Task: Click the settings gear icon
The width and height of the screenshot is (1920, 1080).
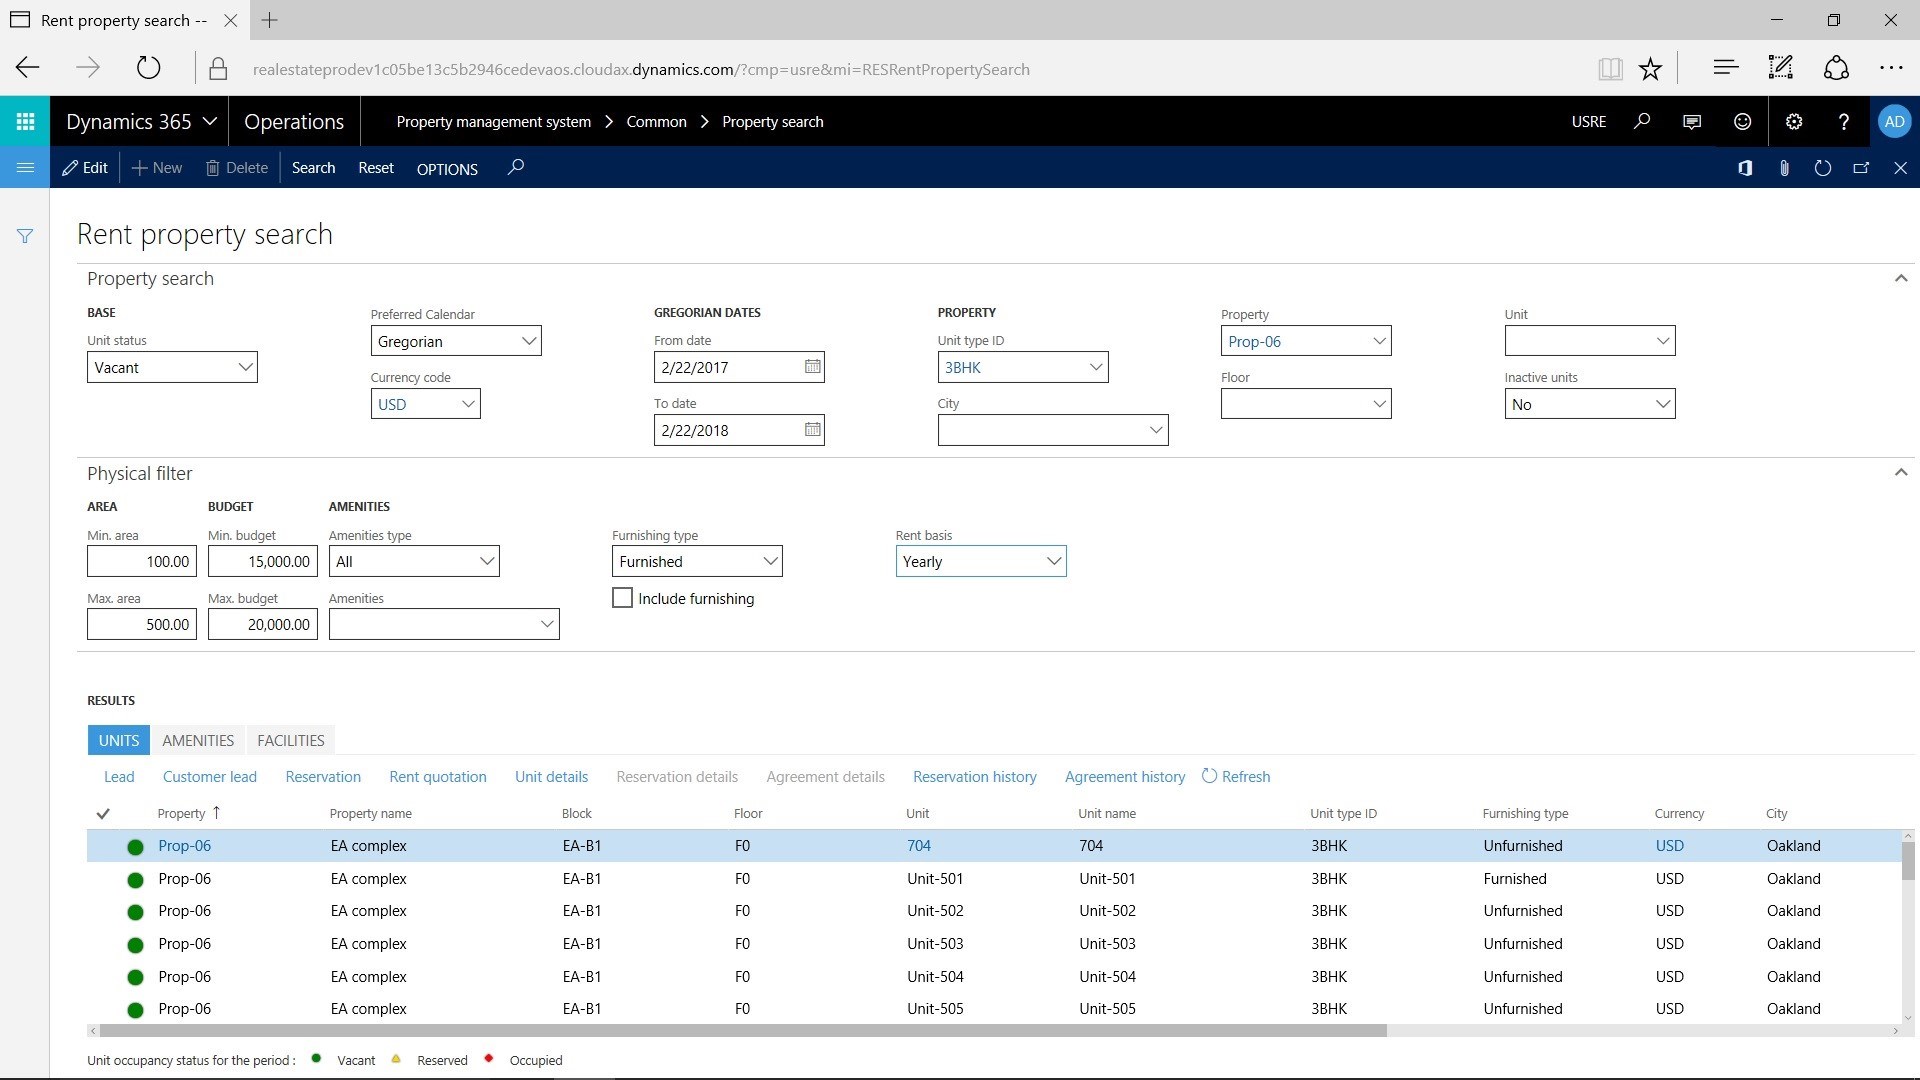Action: tap(1794, 121)
